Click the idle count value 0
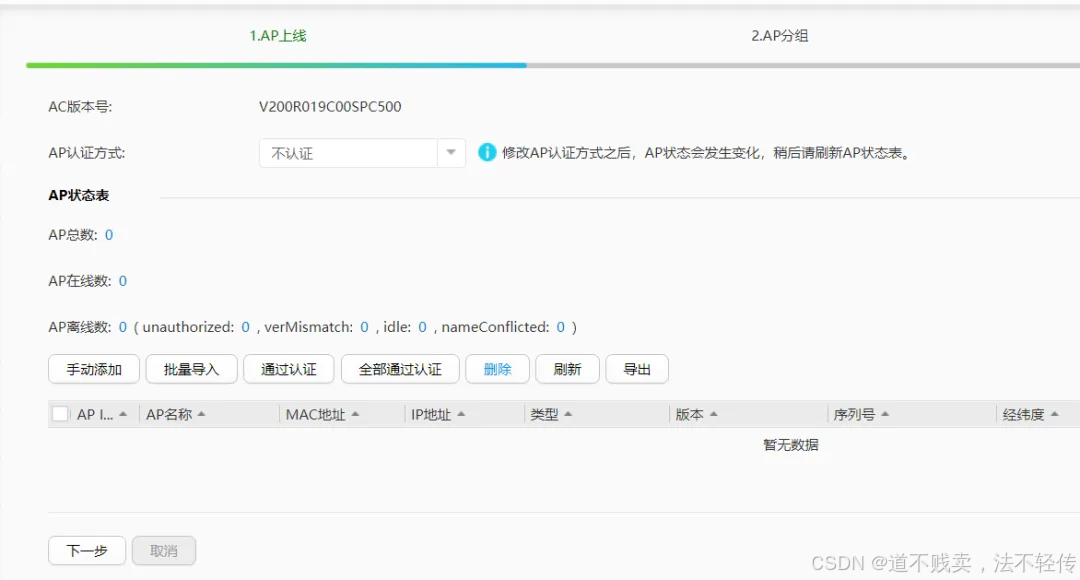This screenshot has height=580, width=1080. click(422, 327)
